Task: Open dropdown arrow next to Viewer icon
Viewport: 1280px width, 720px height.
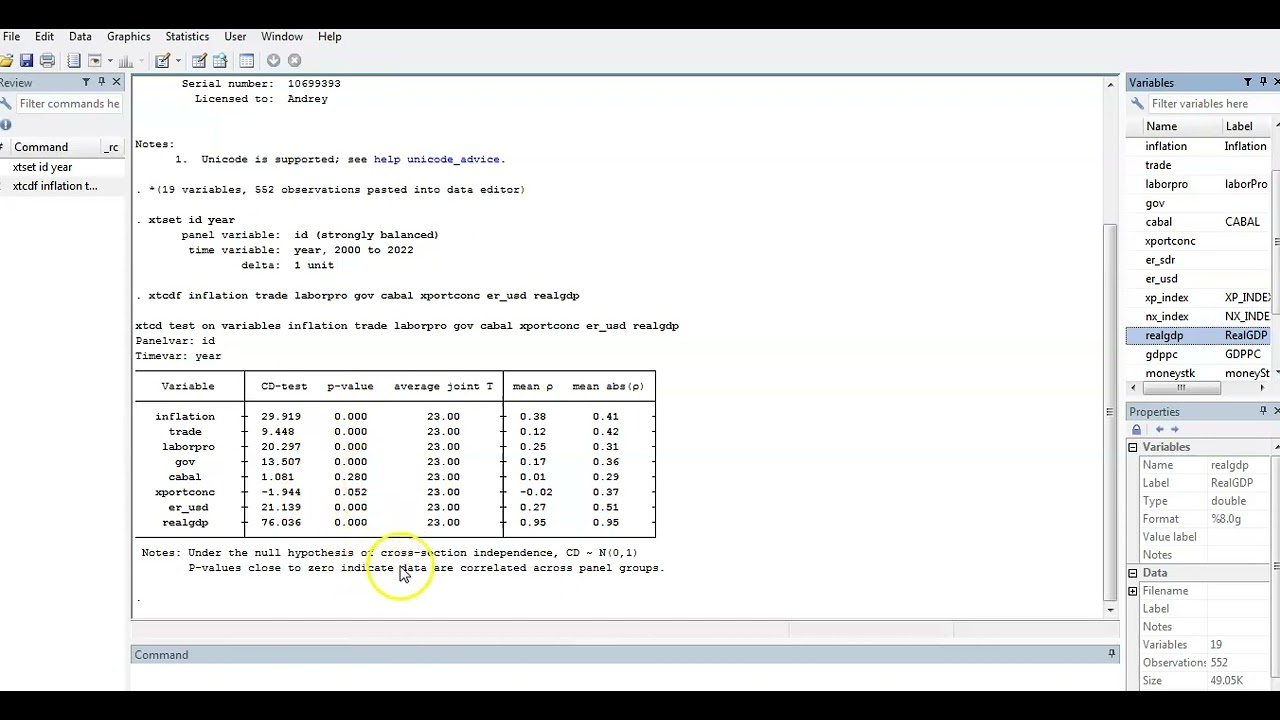Action: [110, 61]
